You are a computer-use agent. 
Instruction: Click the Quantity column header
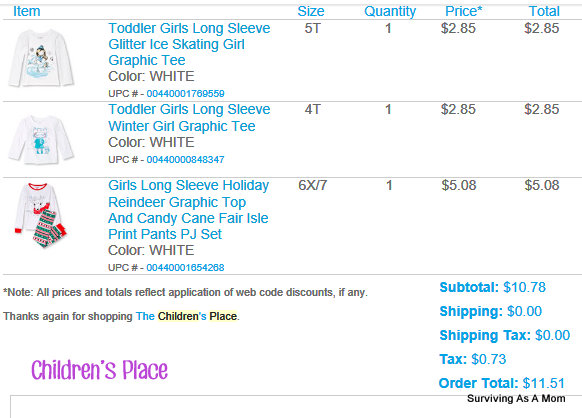(x=390, y=12)
